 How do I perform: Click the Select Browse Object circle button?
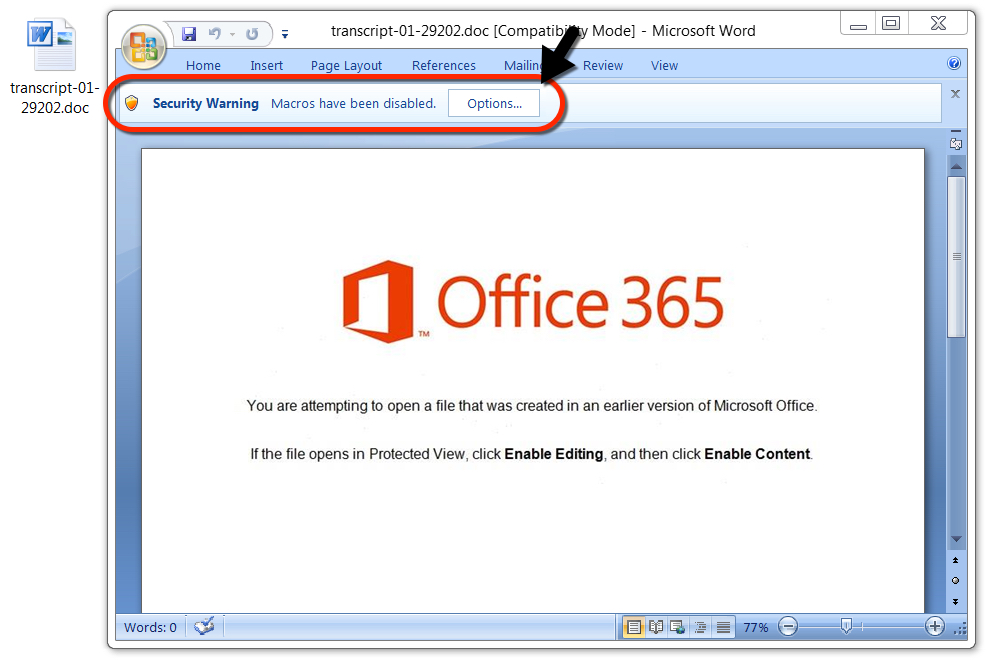(x=956, y=581)
